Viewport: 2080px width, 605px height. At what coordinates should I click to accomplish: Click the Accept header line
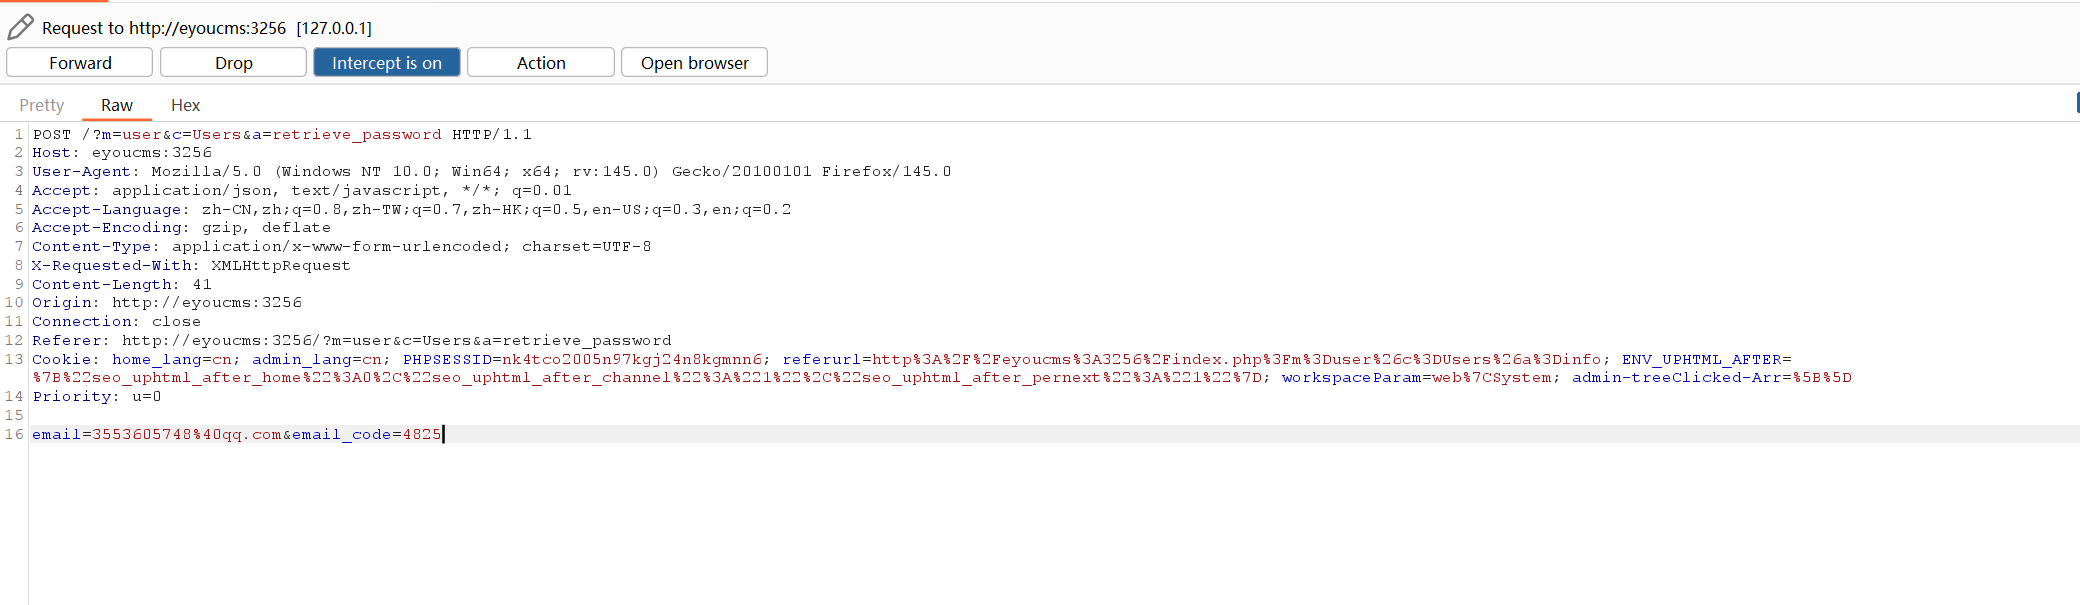click(302, 190)
